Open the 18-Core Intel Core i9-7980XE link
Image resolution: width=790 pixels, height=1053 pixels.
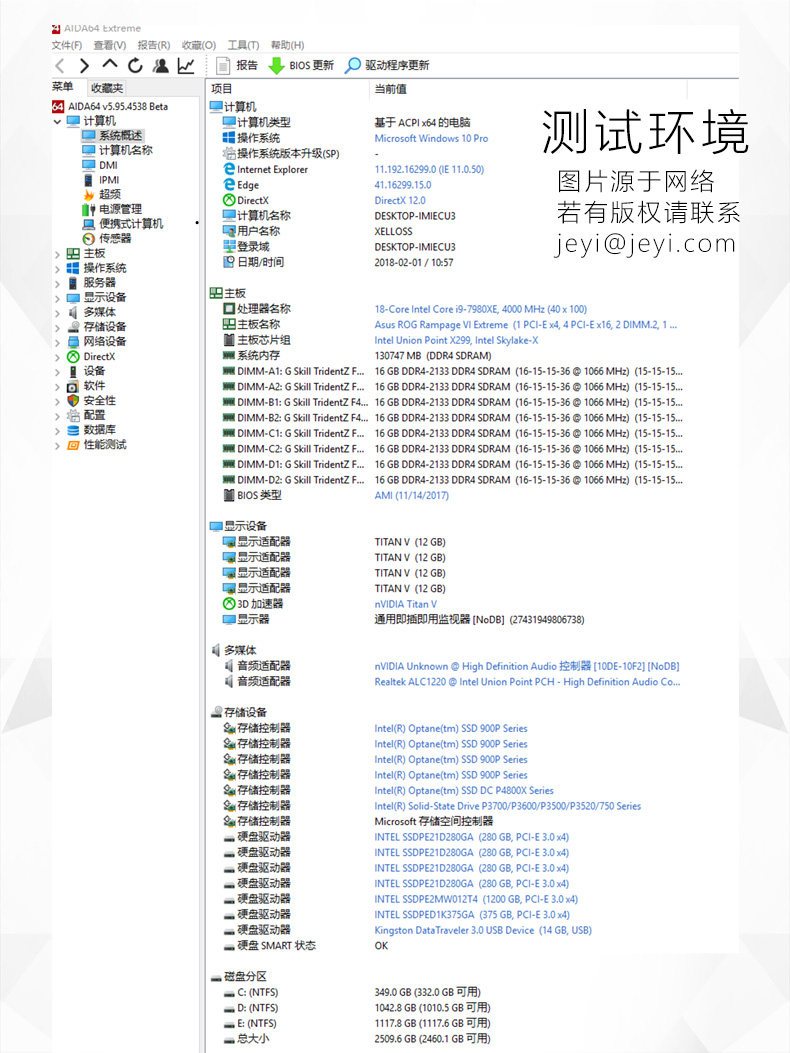pos(480,309)
